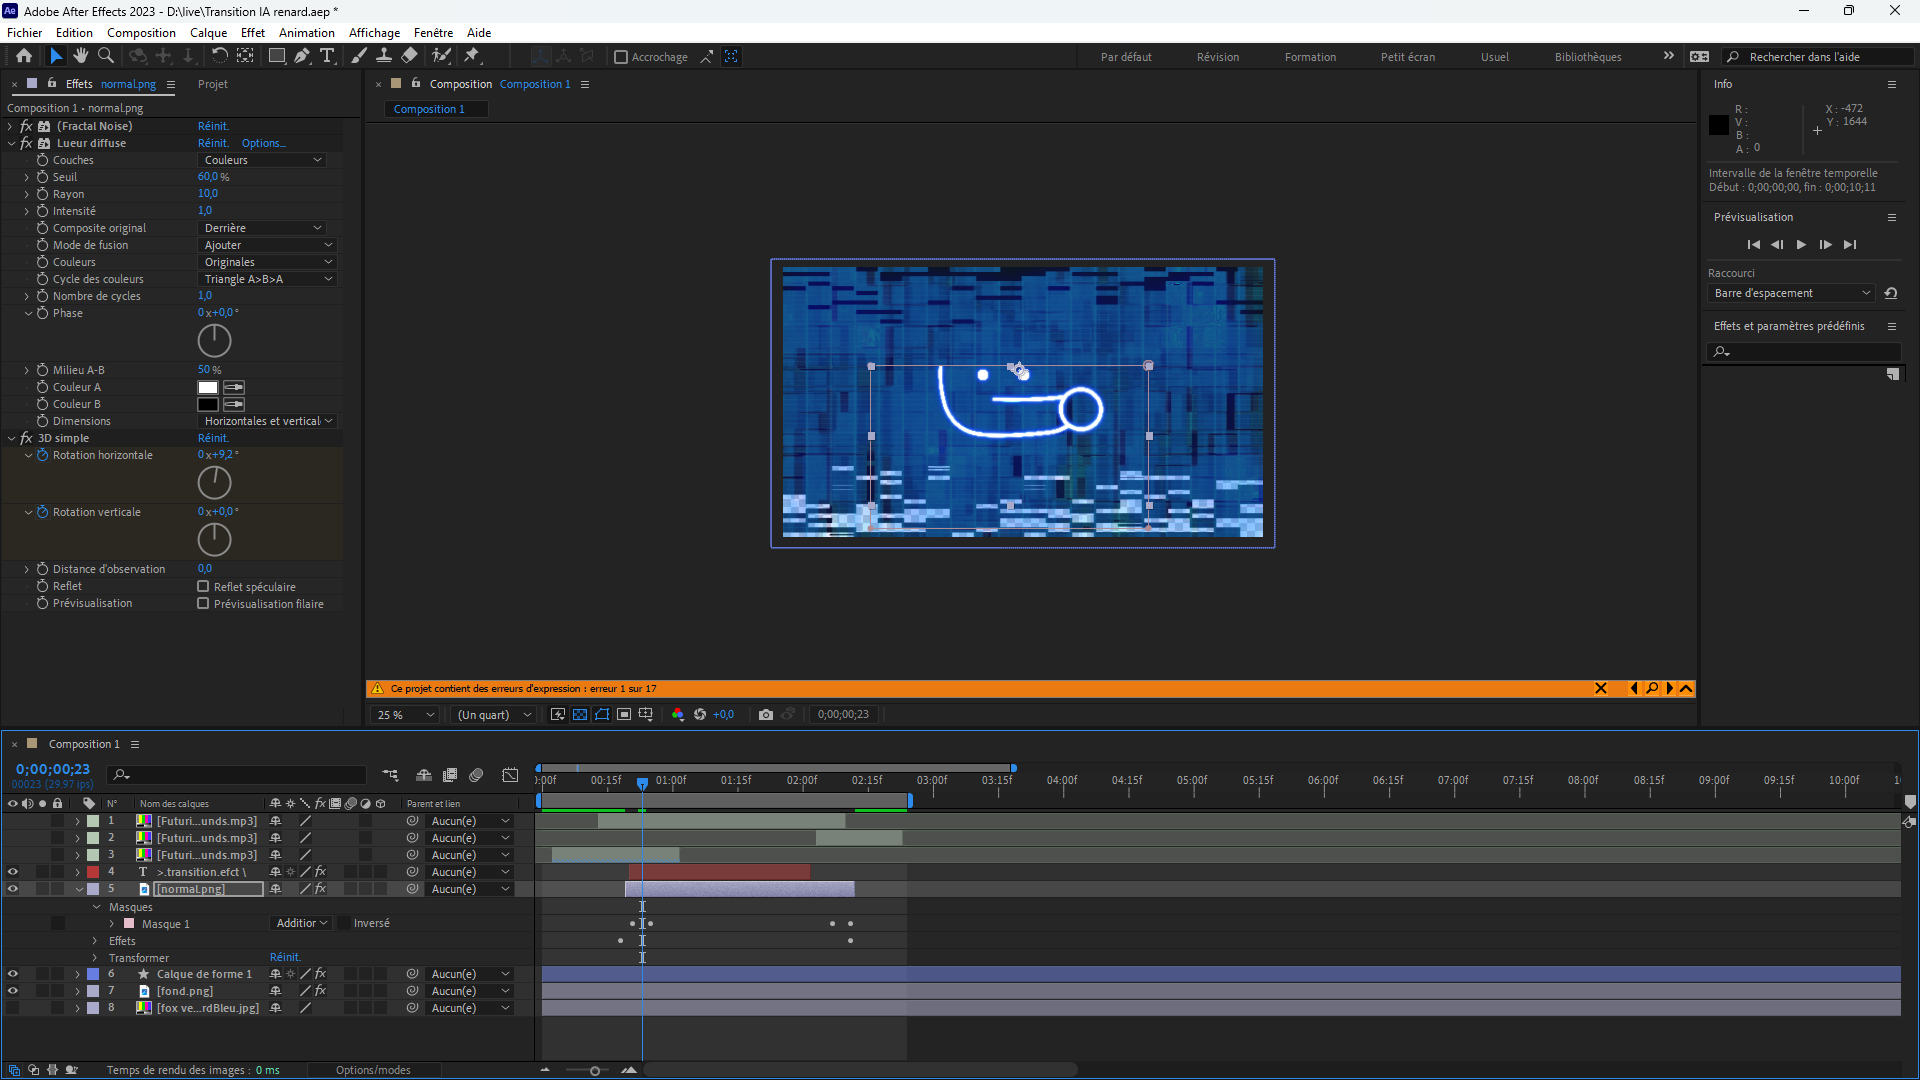Expand the Fractal Noise effect properties
Viewport: 1920px width, 1080px height.
tap(10, 126)
